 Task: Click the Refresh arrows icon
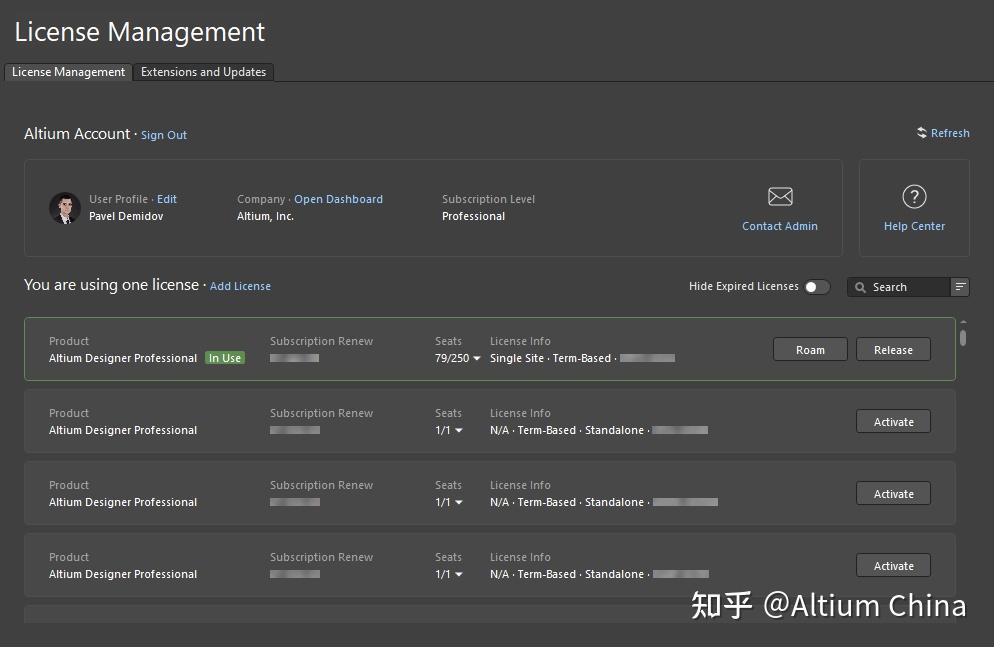pyautogui.click(x=921, y=133)
